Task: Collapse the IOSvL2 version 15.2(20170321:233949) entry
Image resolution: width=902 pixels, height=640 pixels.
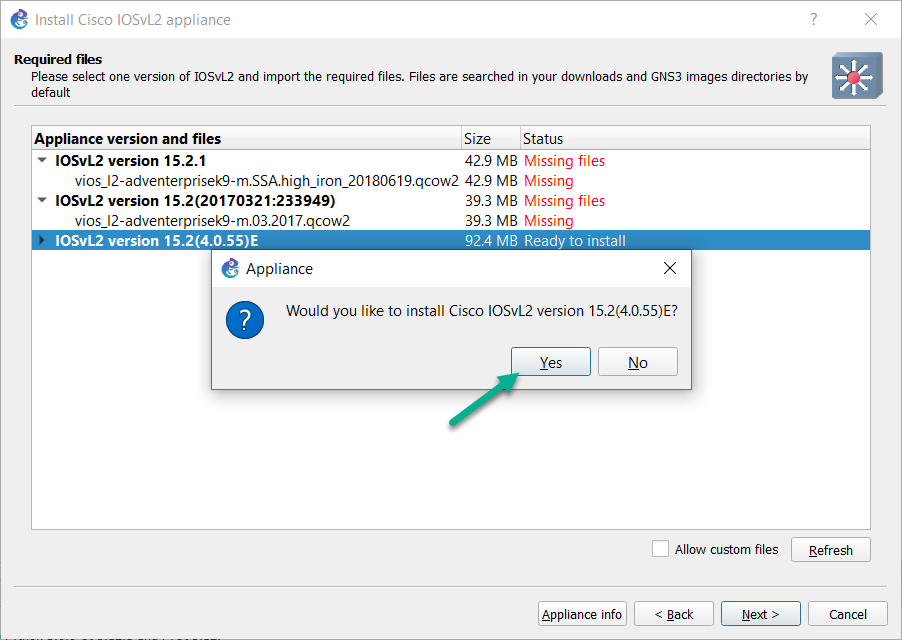Action: point(42,201)
